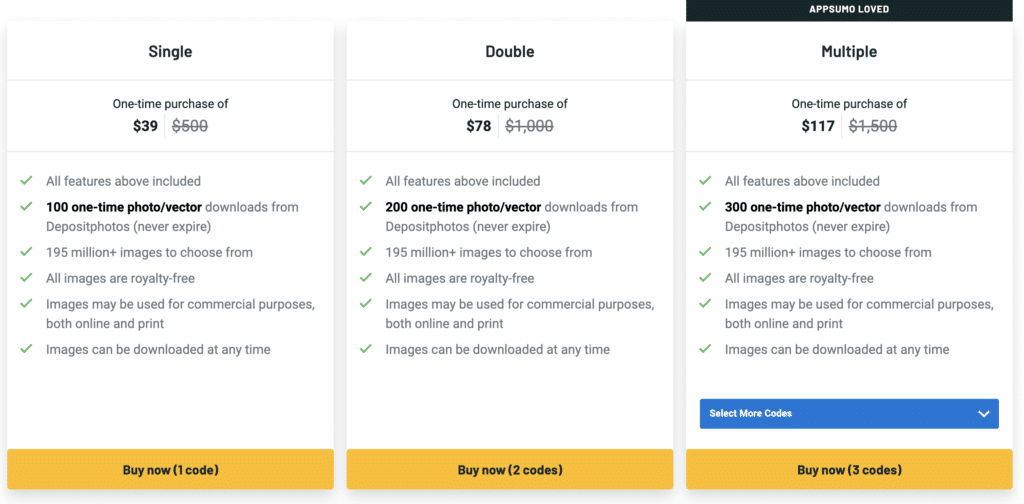Image resolution: width=1024 pixels, height=504 pixels.
Task: Click checkmark beside Double's '195 million+ images'
Action: point(366,252)
